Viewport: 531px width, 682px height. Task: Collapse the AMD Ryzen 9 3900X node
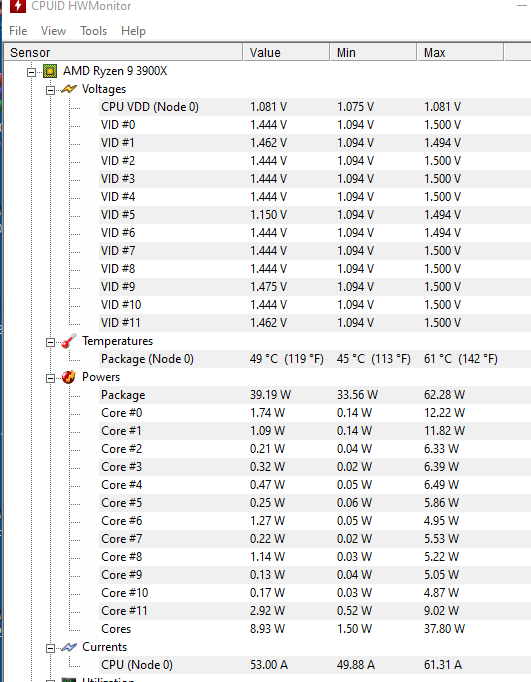[x=31, y=72]
